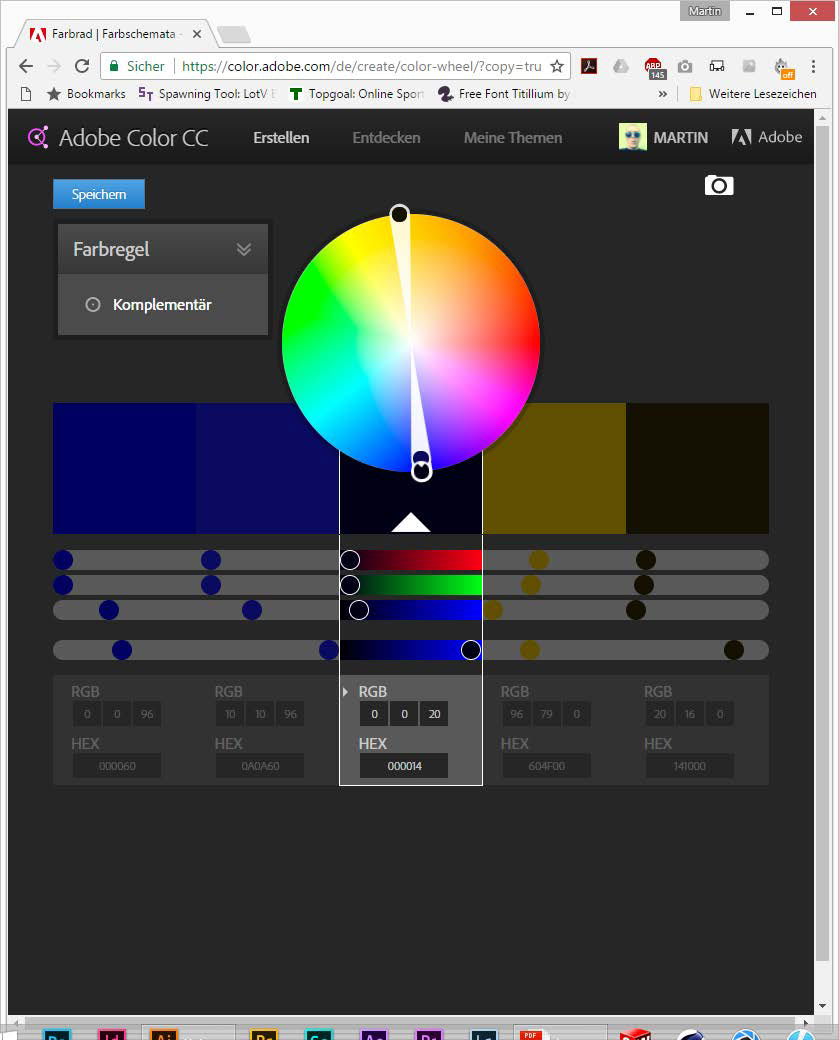
Task: Click the green lock Sicher security indicator
Action: click(x=137, y=66)
